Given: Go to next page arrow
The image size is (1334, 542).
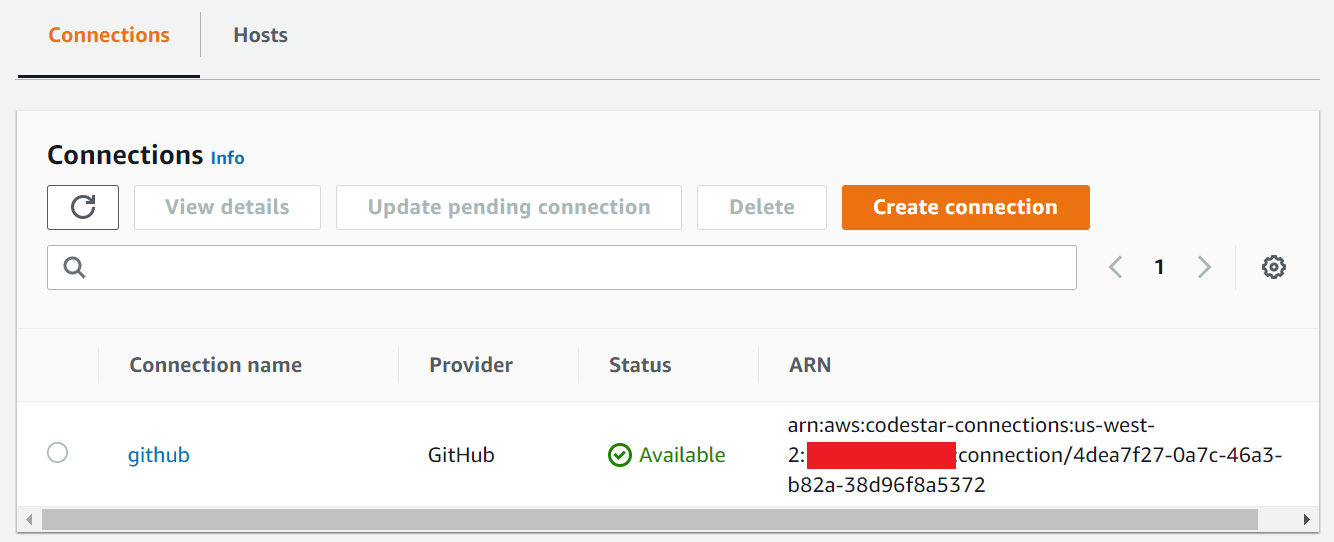Looking at the screenshot, I should click(1204, 267).
